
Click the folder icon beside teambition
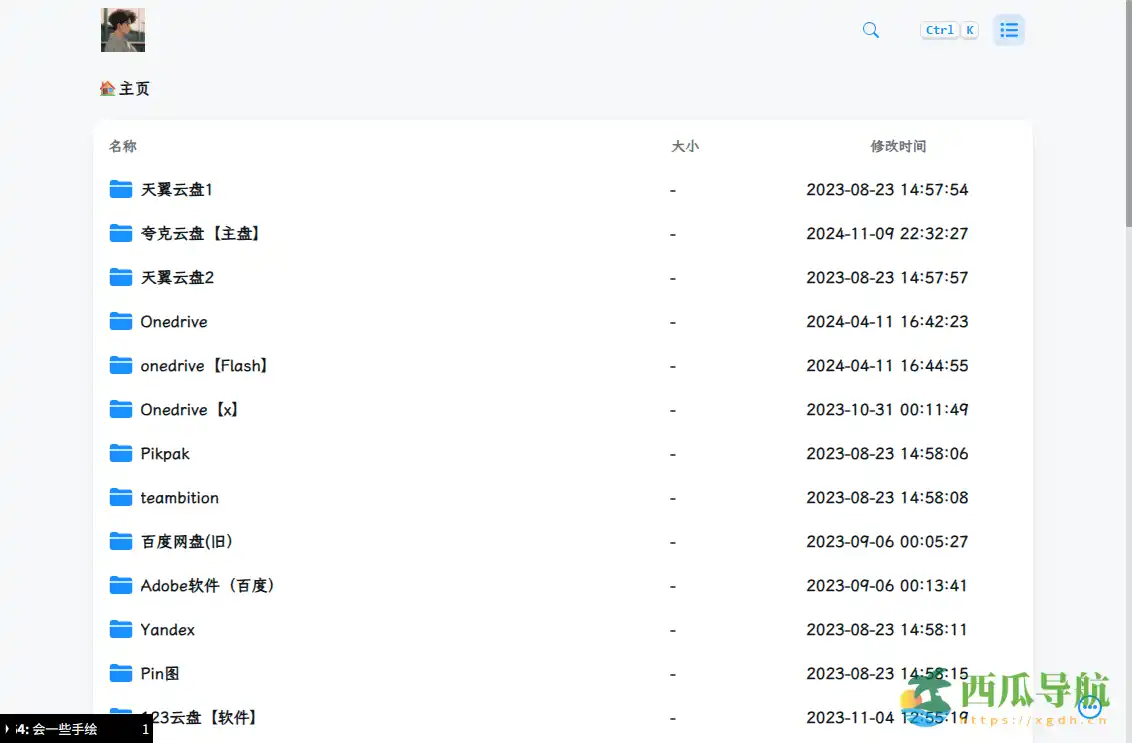119,497
